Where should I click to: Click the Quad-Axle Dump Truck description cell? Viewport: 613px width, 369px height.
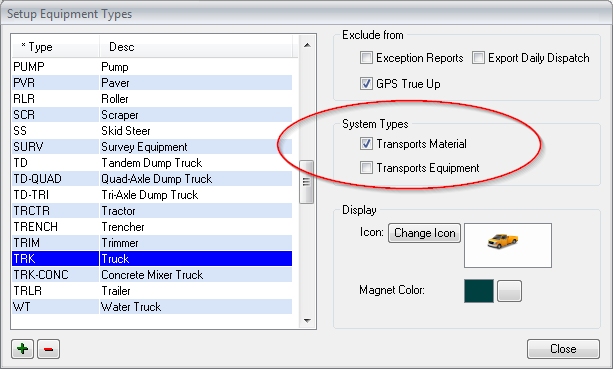pyautogui.click(x=196, y=179)
